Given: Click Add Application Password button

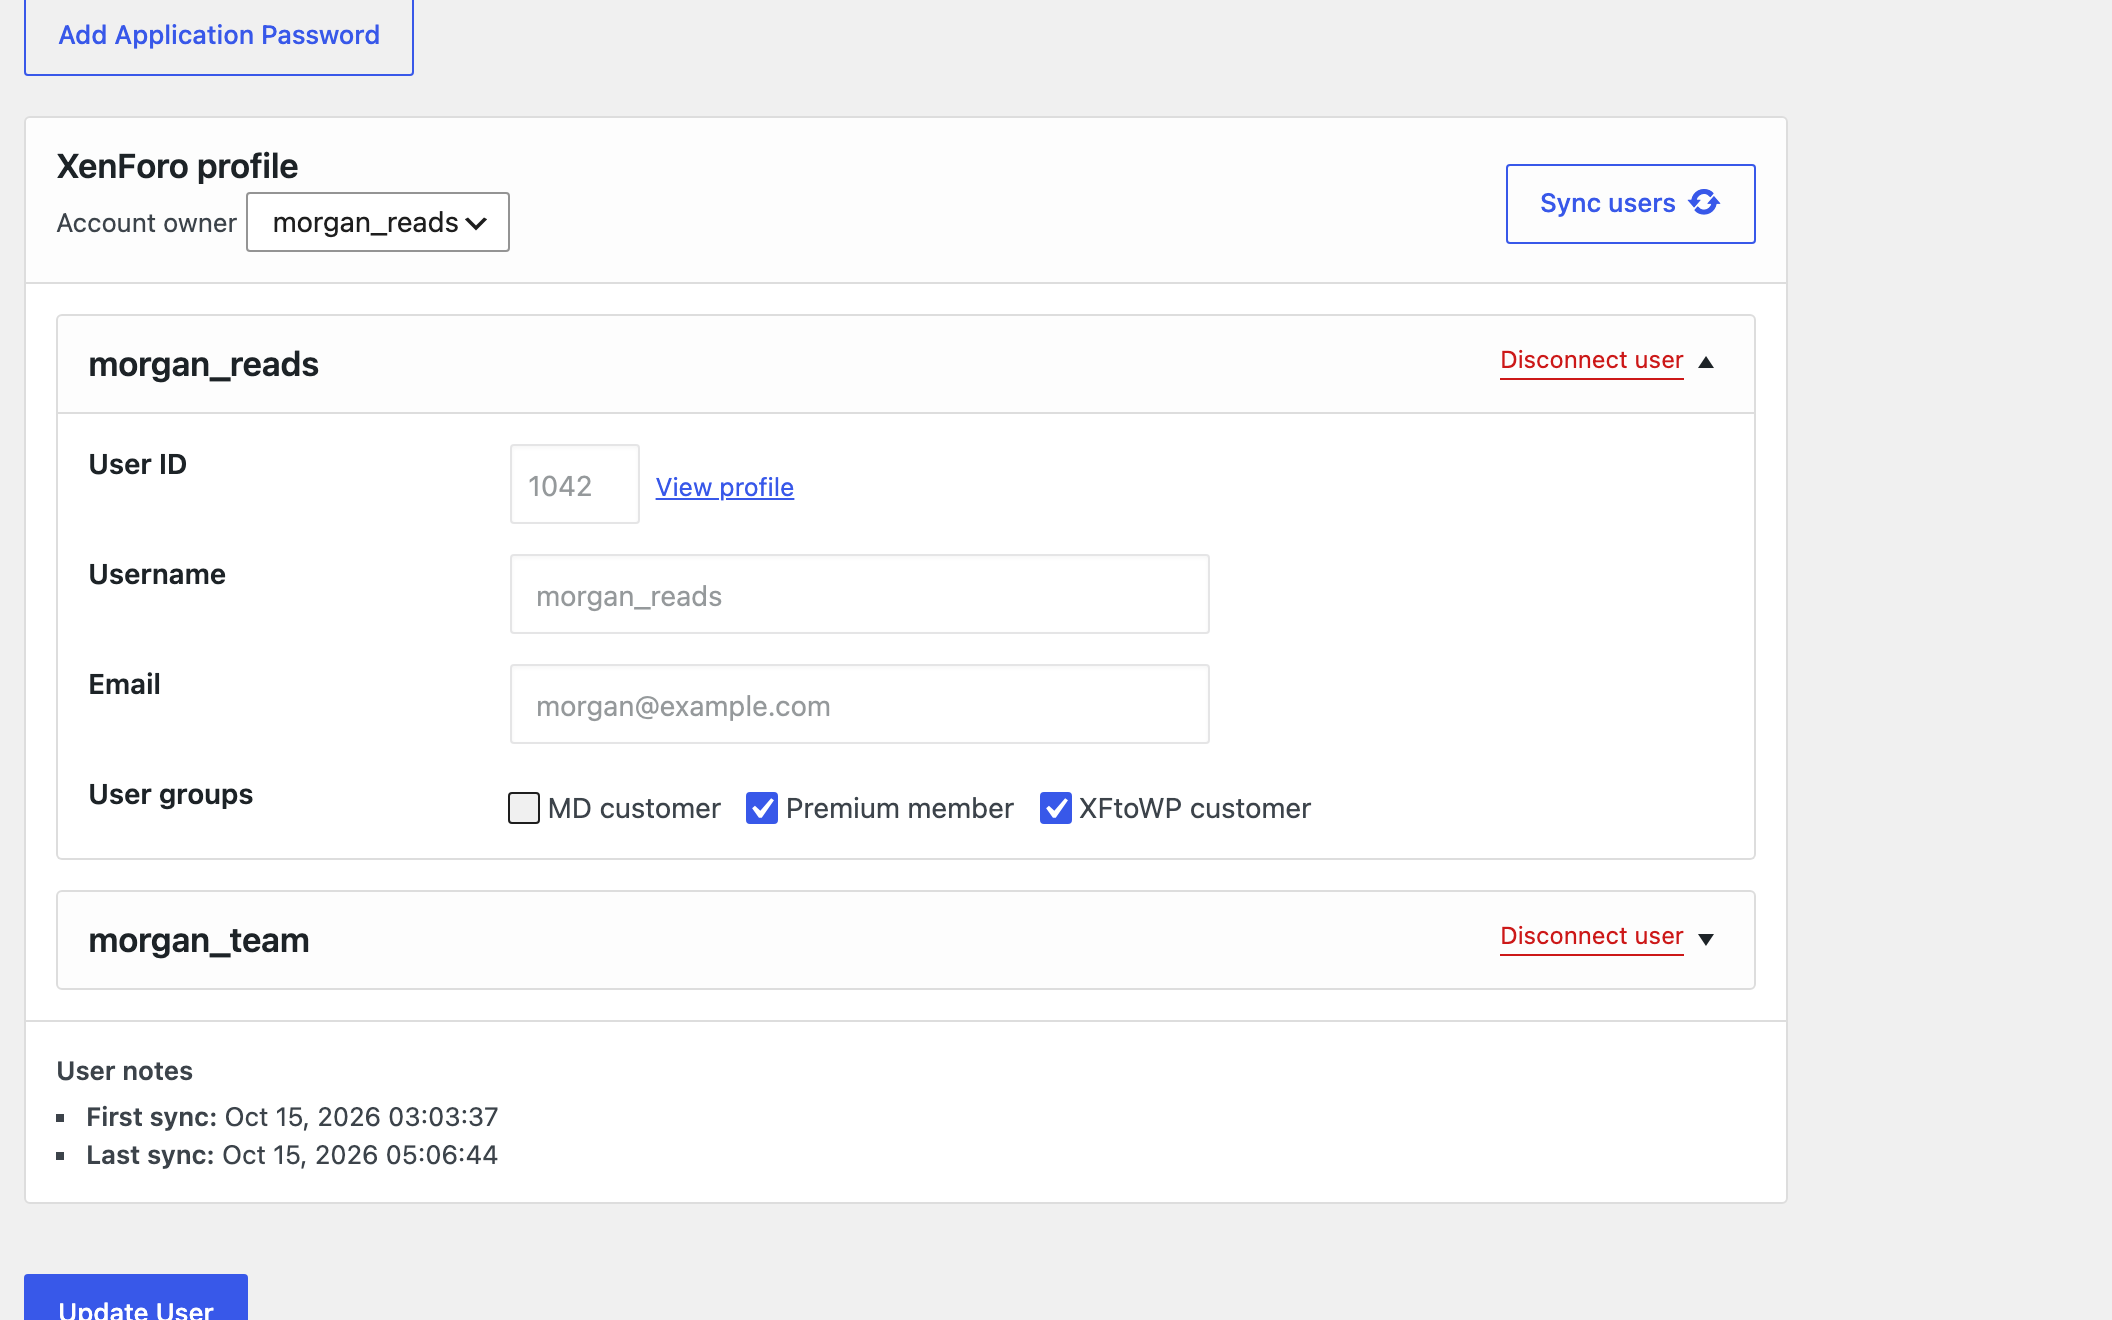Looking at the screenshot, I should tap(219, 36).
